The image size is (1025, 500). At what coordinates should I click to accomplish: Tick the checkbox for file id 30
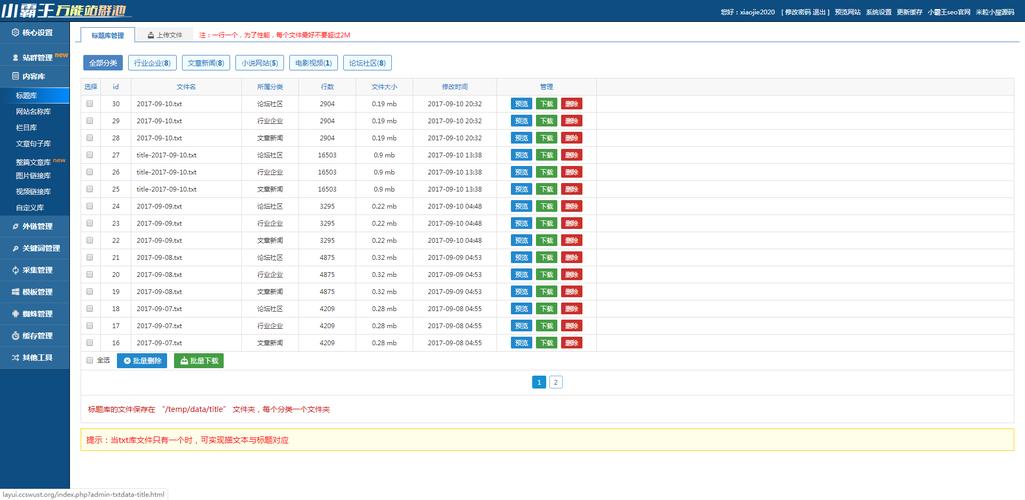pos(90,104)
